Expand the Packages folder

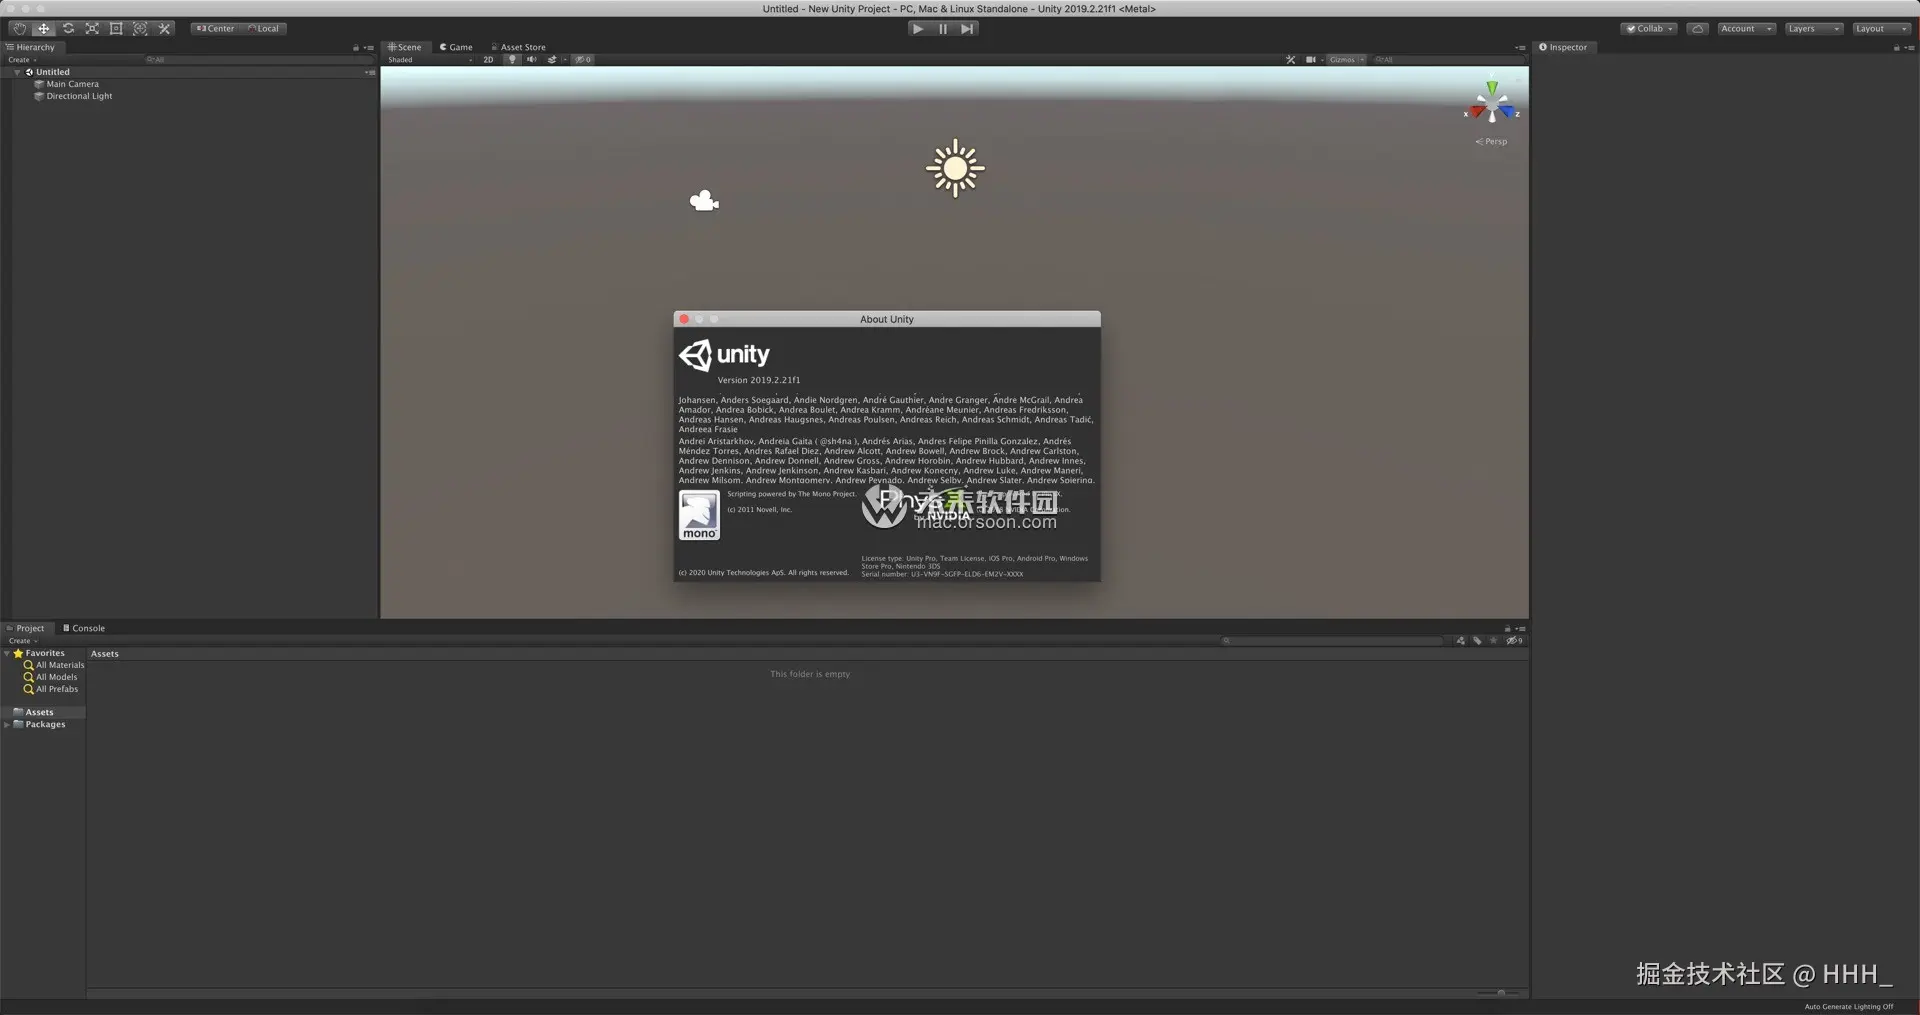point(7,724)
